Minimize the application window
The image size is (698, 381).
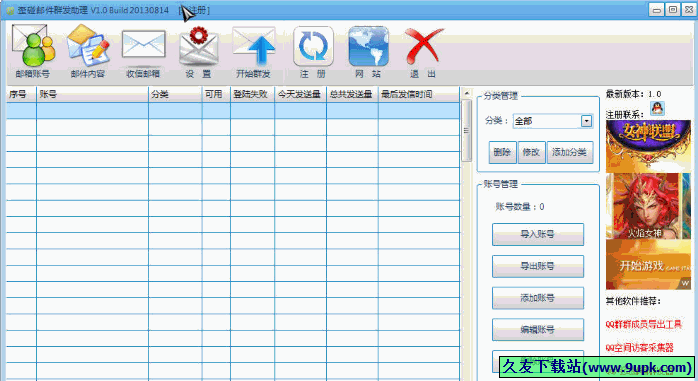(x=656, y=10)
